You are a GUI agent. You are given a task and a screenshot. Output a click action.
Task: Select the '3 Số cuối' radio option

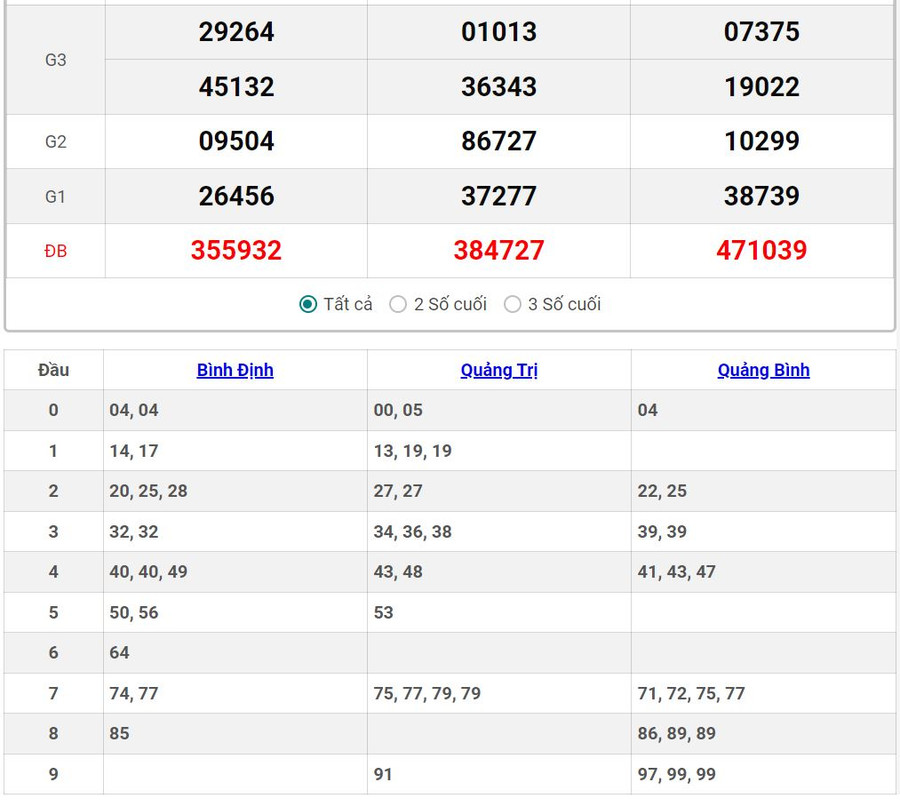tap(512, 304)
